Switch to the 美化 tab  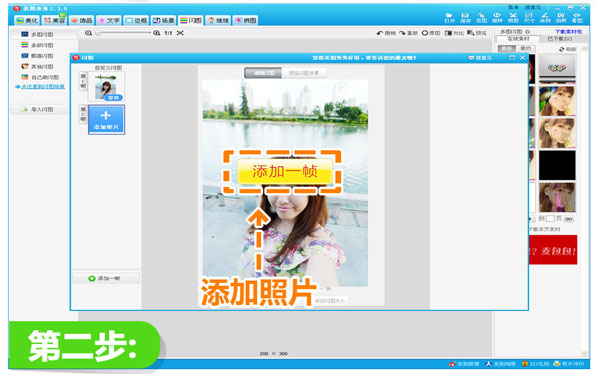click(x=27, y=20)
